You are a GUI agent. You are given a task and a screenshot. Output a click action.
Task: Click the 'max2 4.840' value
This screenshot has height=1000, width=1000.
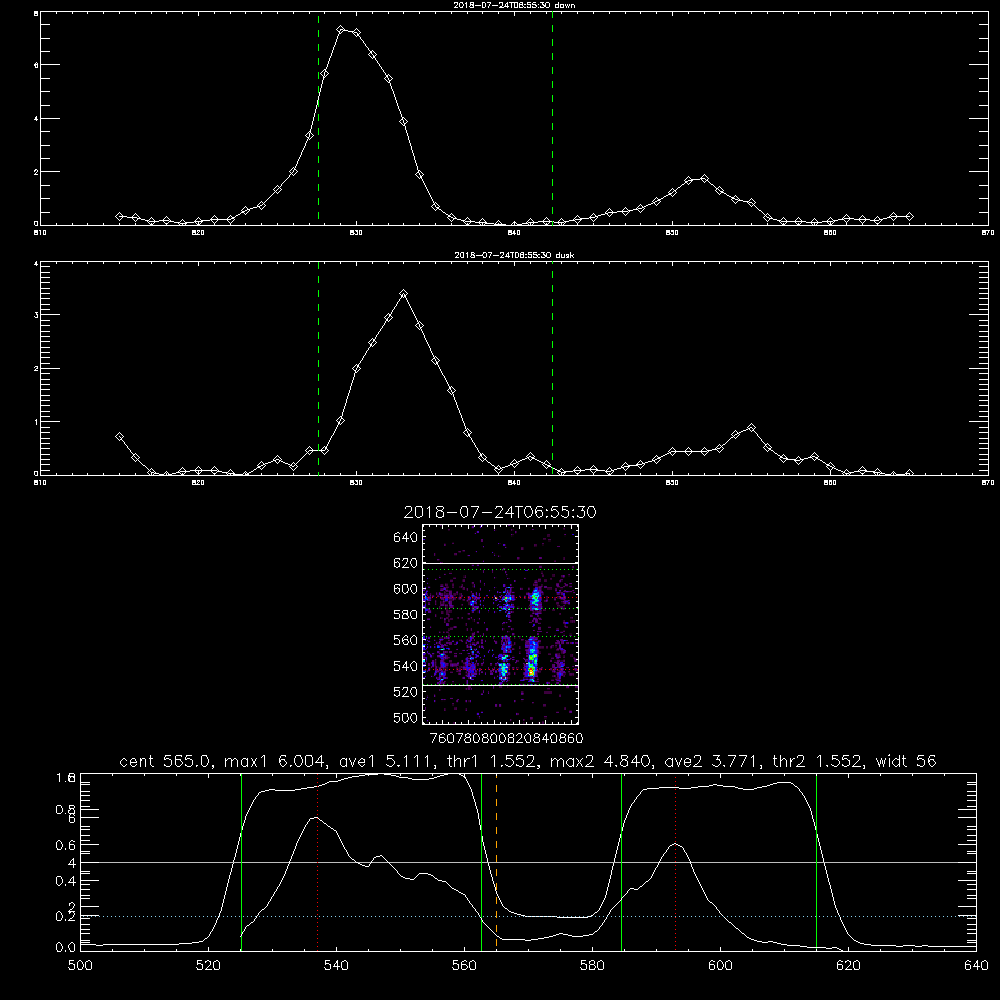(599, 761)
